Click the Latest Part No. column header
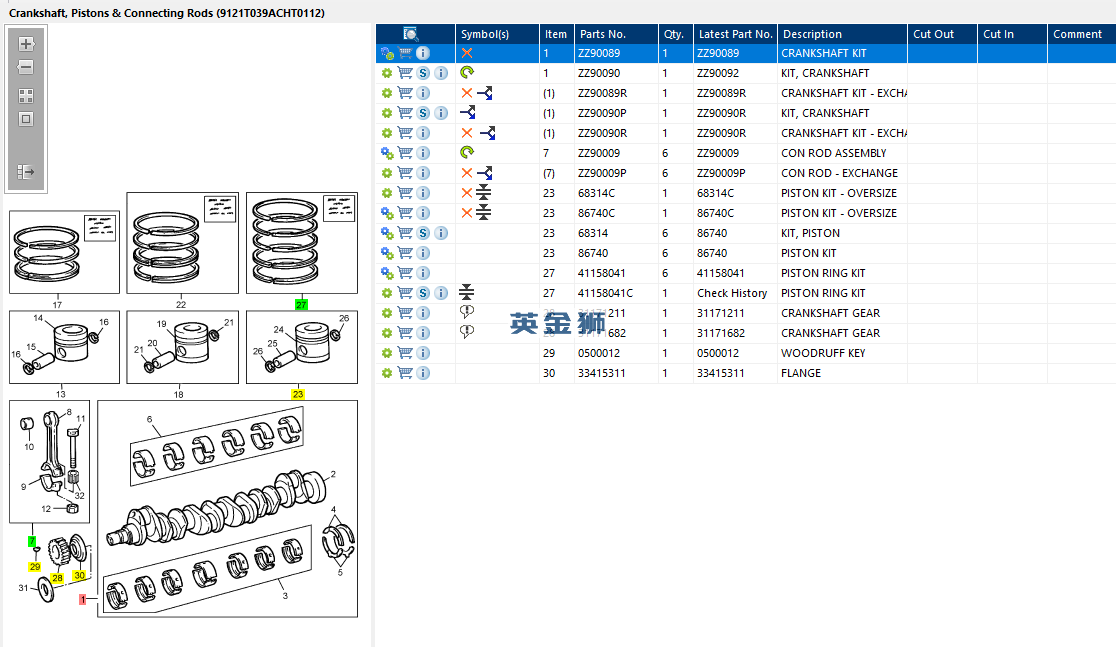Image resolution: width=1116 pixels, height=647 pixels. click(735, 34)
